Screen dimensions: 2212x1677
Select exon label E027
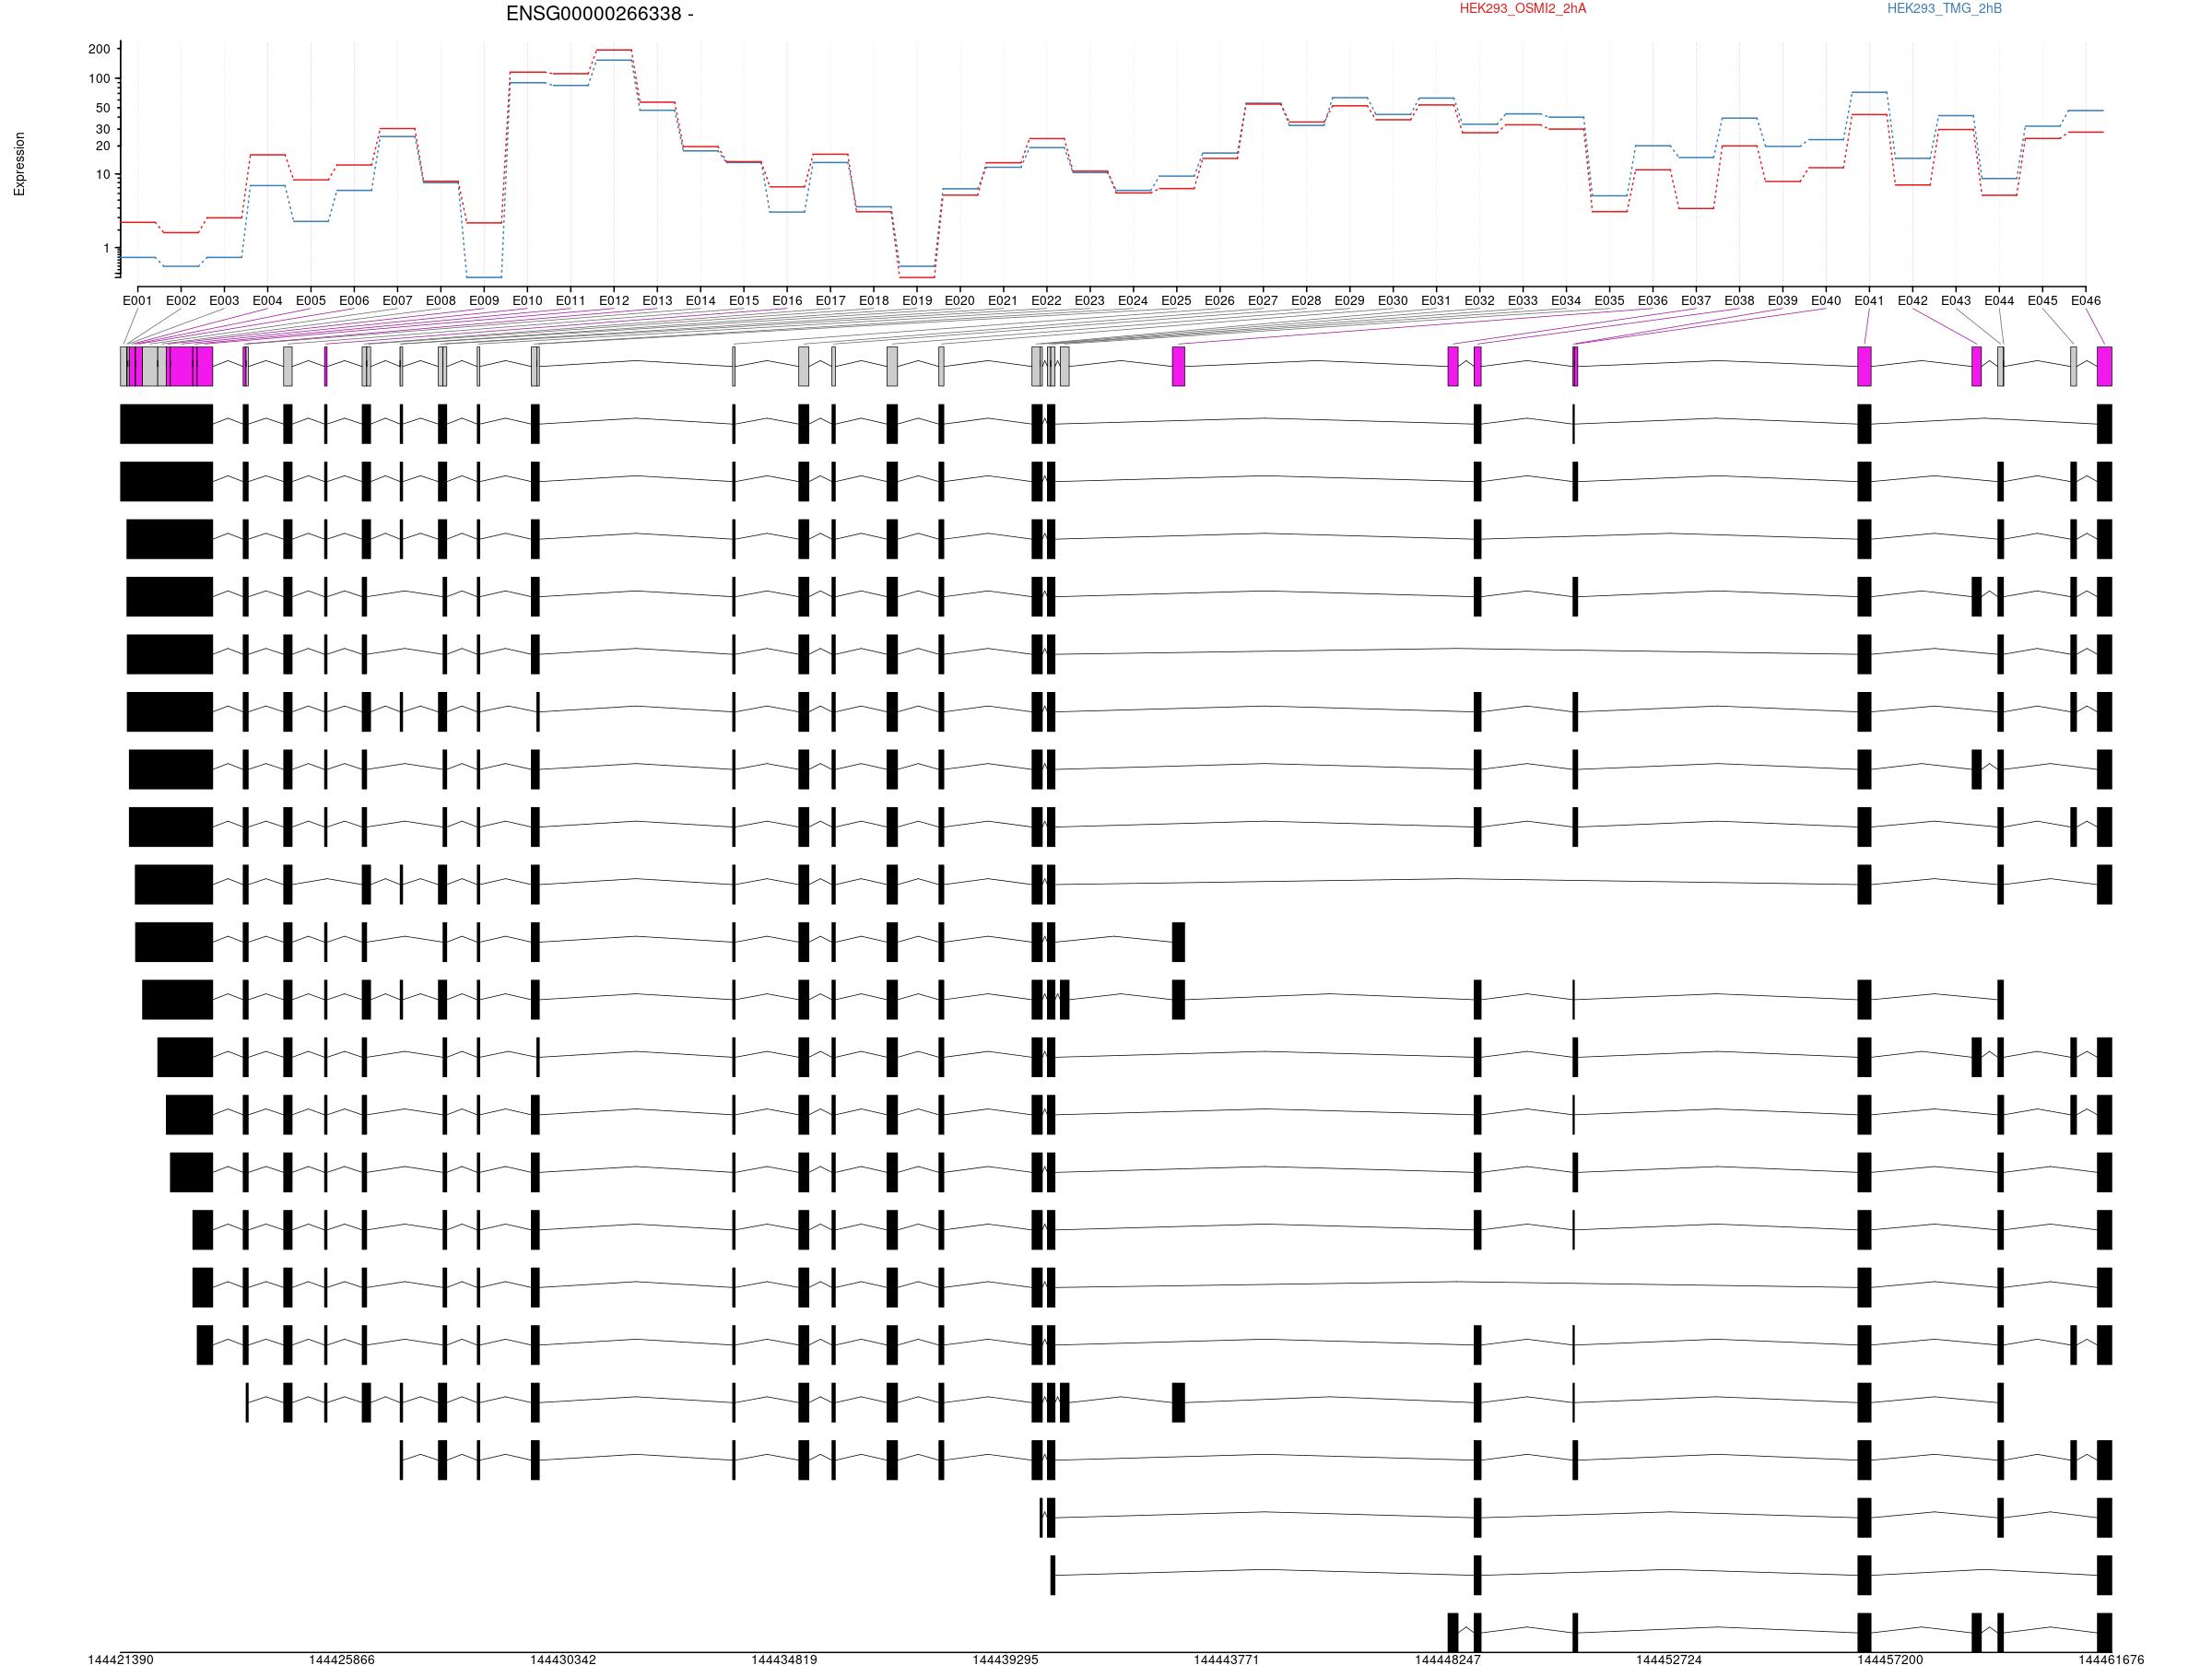point(1263,300)
